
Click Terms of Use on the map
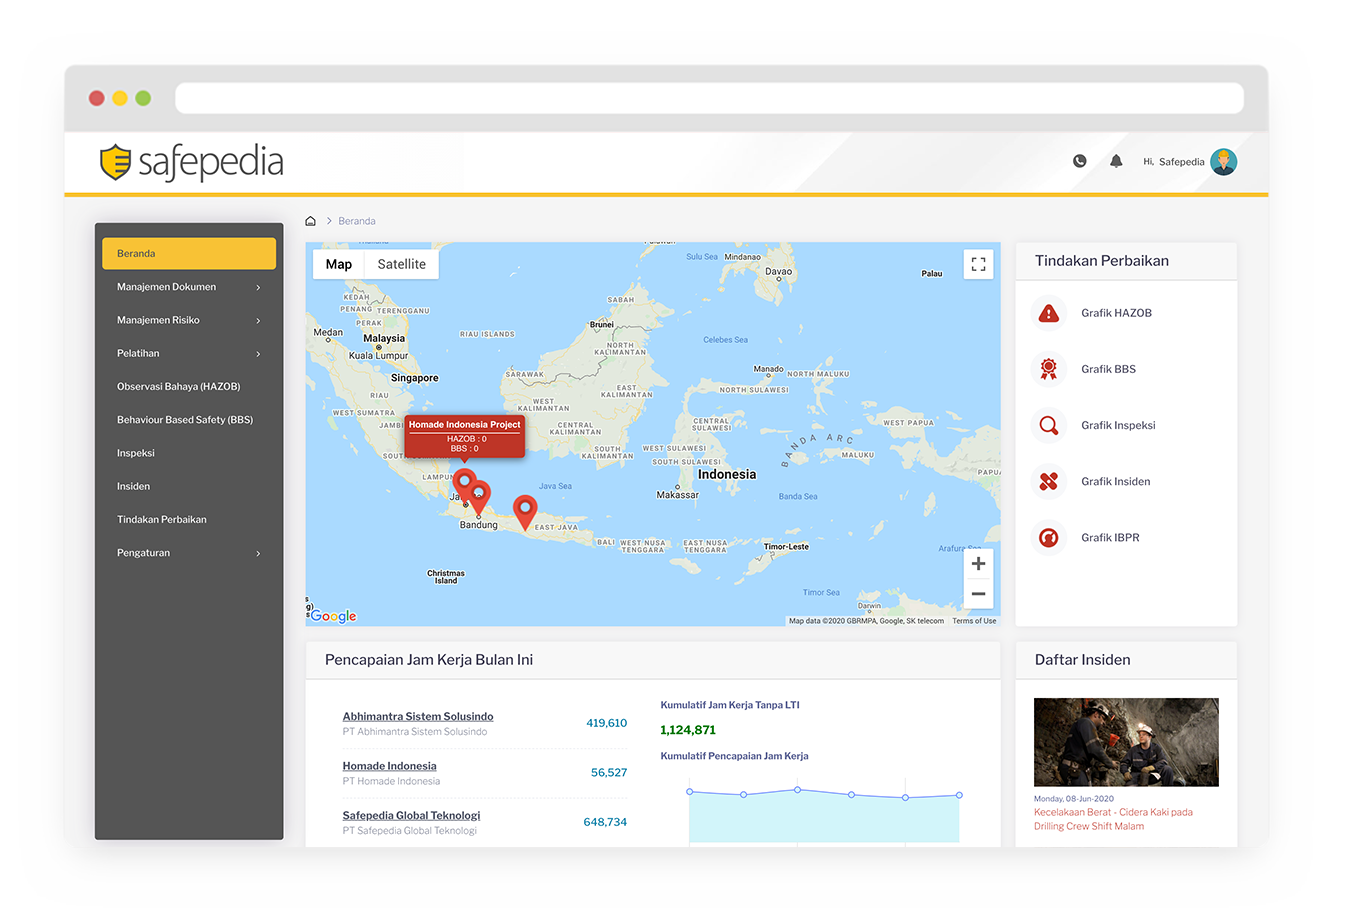974,621
